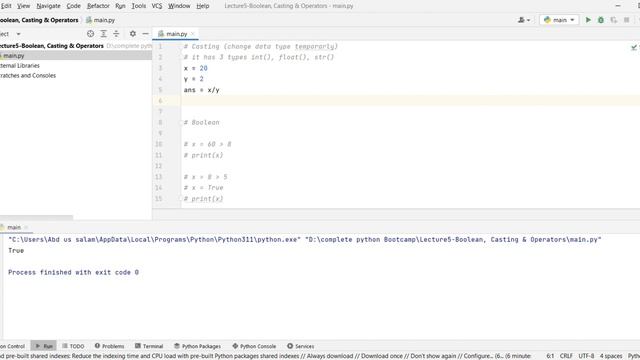
Task: Close the main run tab
Action: point(26,227)
